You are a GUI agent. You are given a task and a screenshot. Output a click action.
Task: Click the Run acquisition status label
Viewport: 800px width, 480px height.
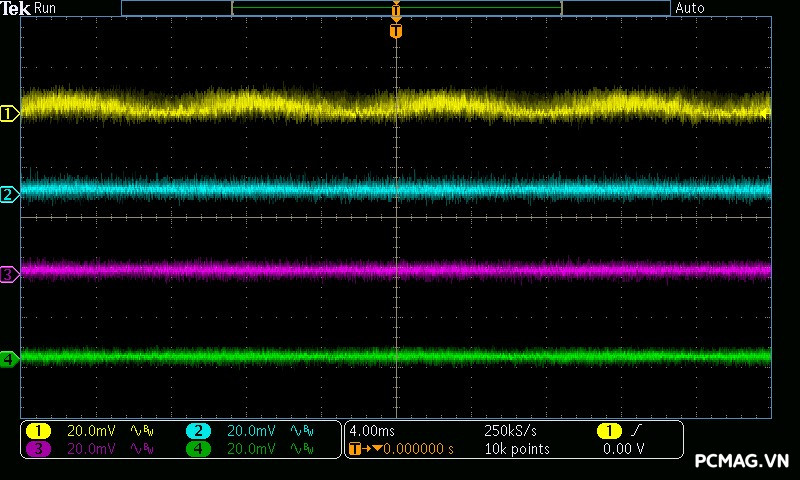[x=46, y=8]
